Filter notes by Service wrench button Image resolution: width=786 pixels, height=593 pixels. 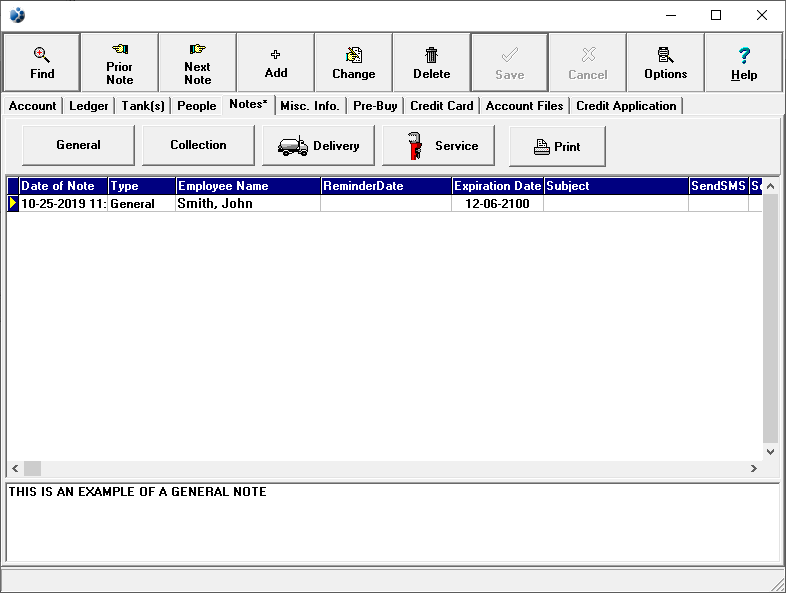click(x=438, y=146)
